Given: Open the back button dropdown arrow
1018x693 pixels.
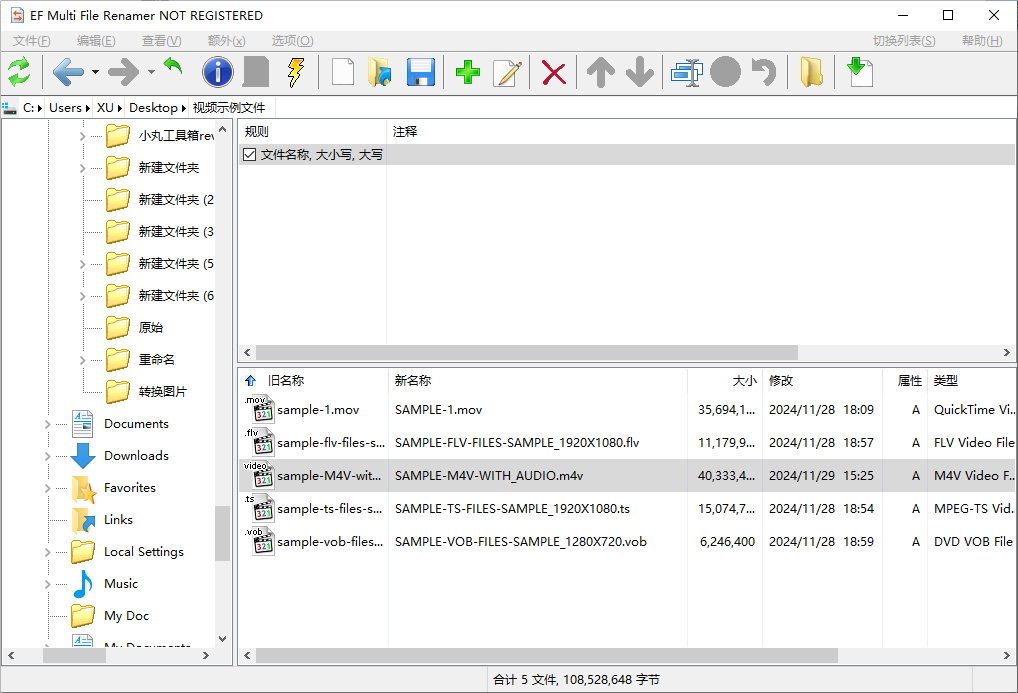Looking at the screenshot, I should coord(96,74).
